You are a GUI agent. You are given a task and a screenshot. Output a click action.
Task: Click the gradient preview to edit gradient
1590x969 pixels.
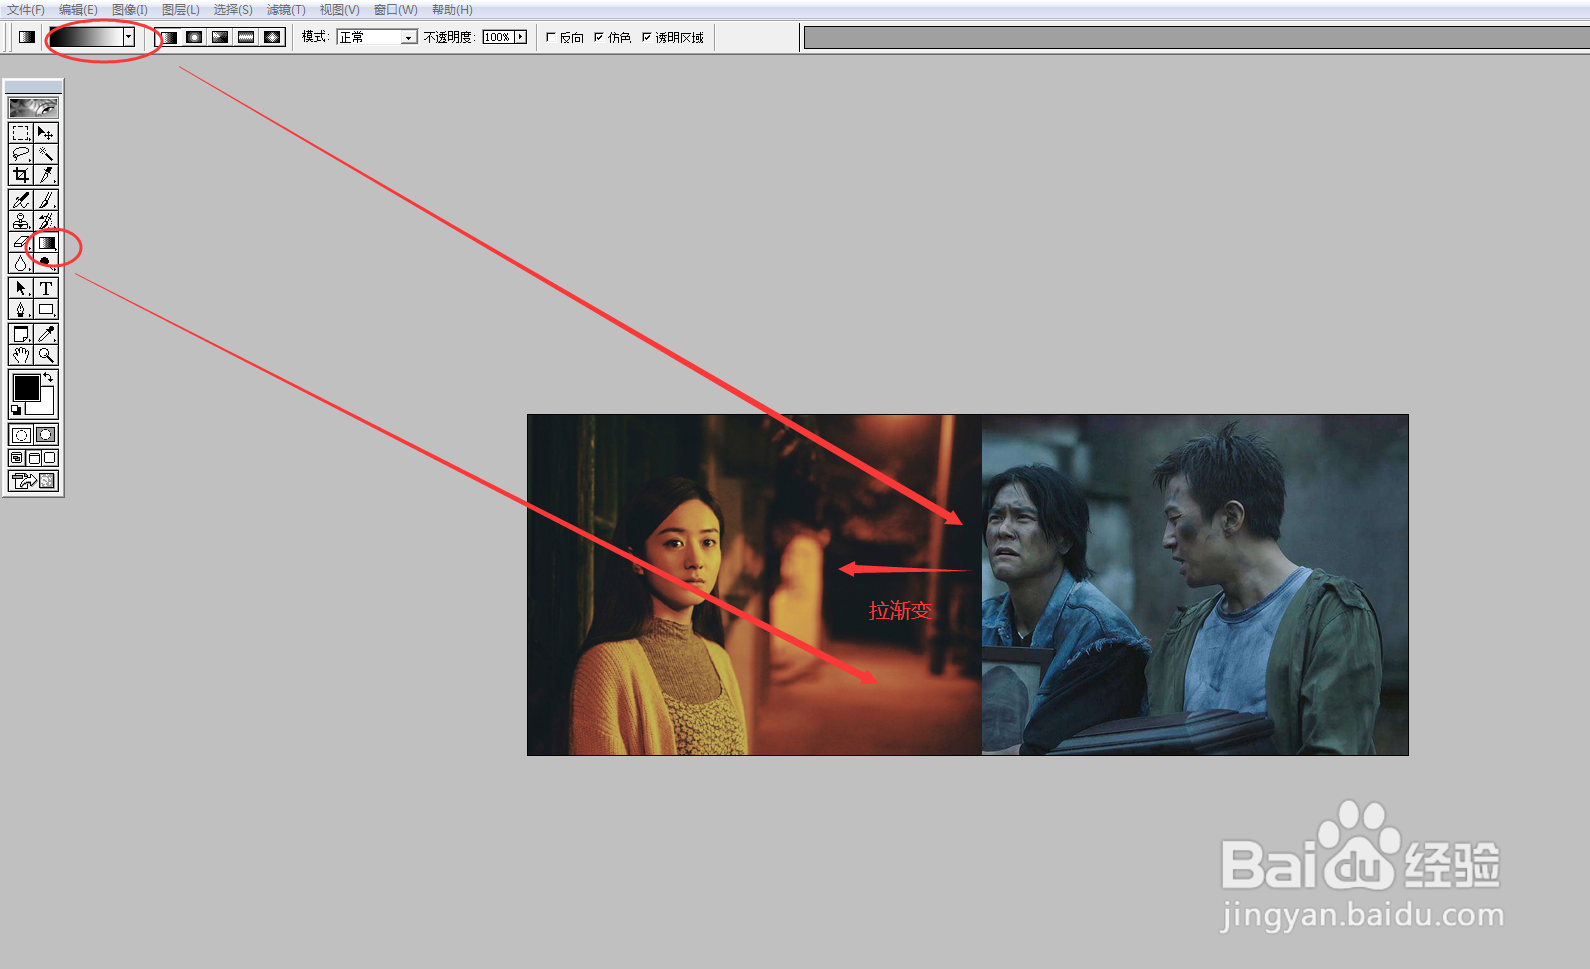(x=87, y=37)
